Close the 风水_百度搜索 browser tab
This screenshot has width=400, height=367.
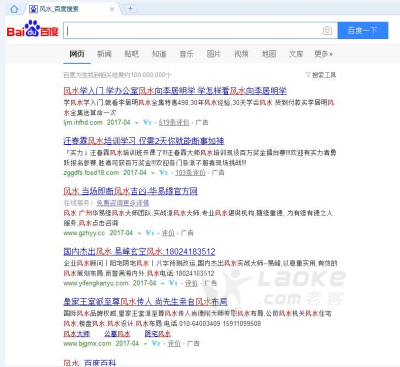[x=112, y=9]
